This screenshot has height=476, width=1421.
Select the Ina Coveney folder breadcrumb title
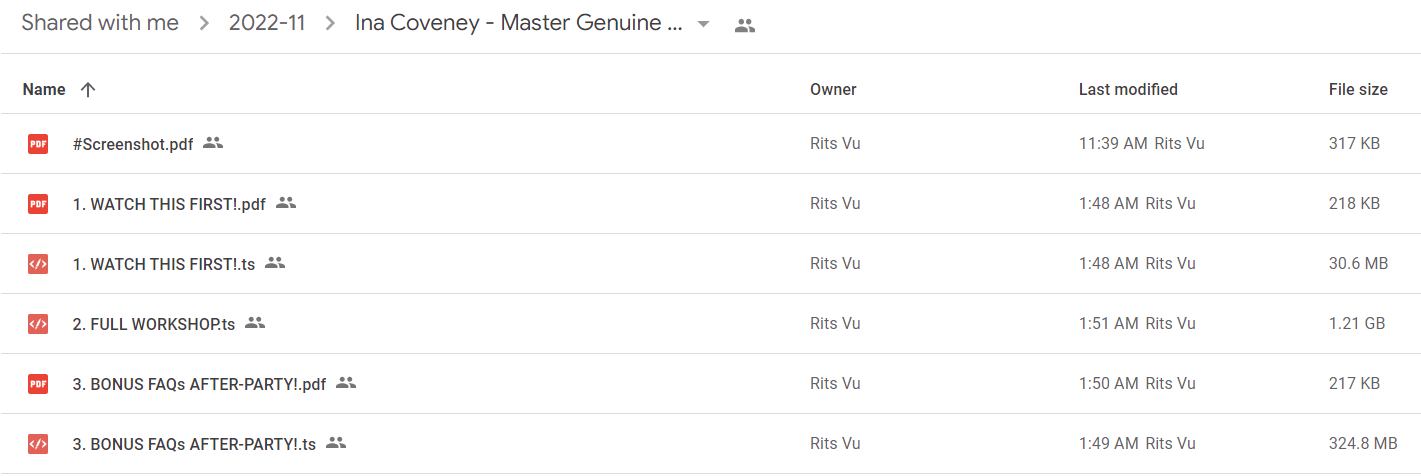[520, 23]
